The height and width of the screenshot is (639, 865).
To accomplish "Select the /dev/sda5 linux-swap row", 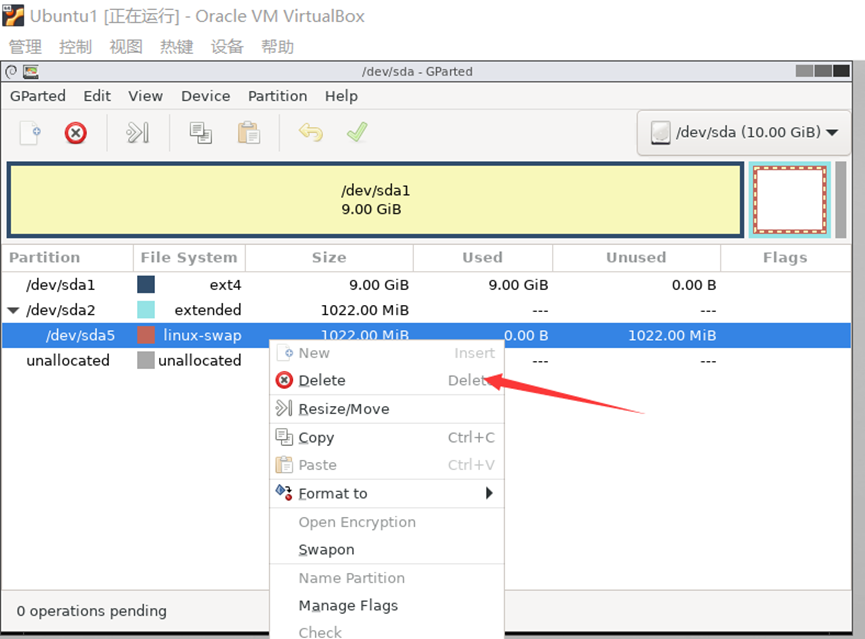I will (x=426, y=336).
